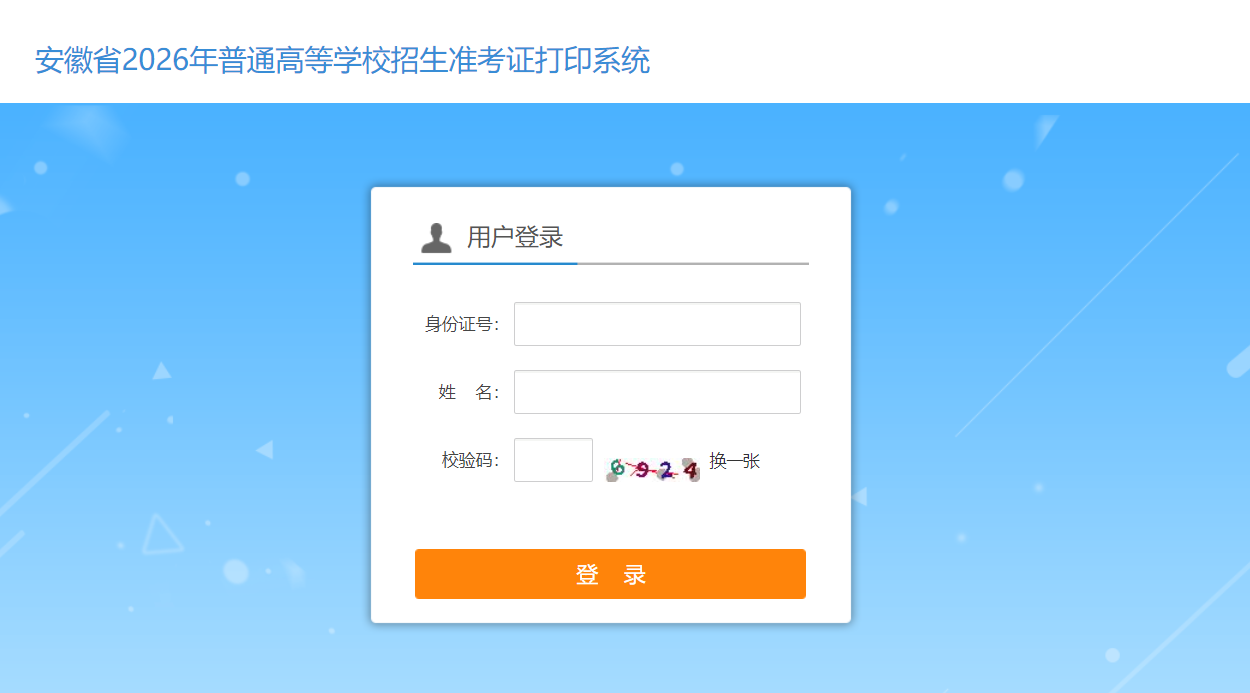Focus the 校验码 input box
1250x693 pixels.
(553, 460)
